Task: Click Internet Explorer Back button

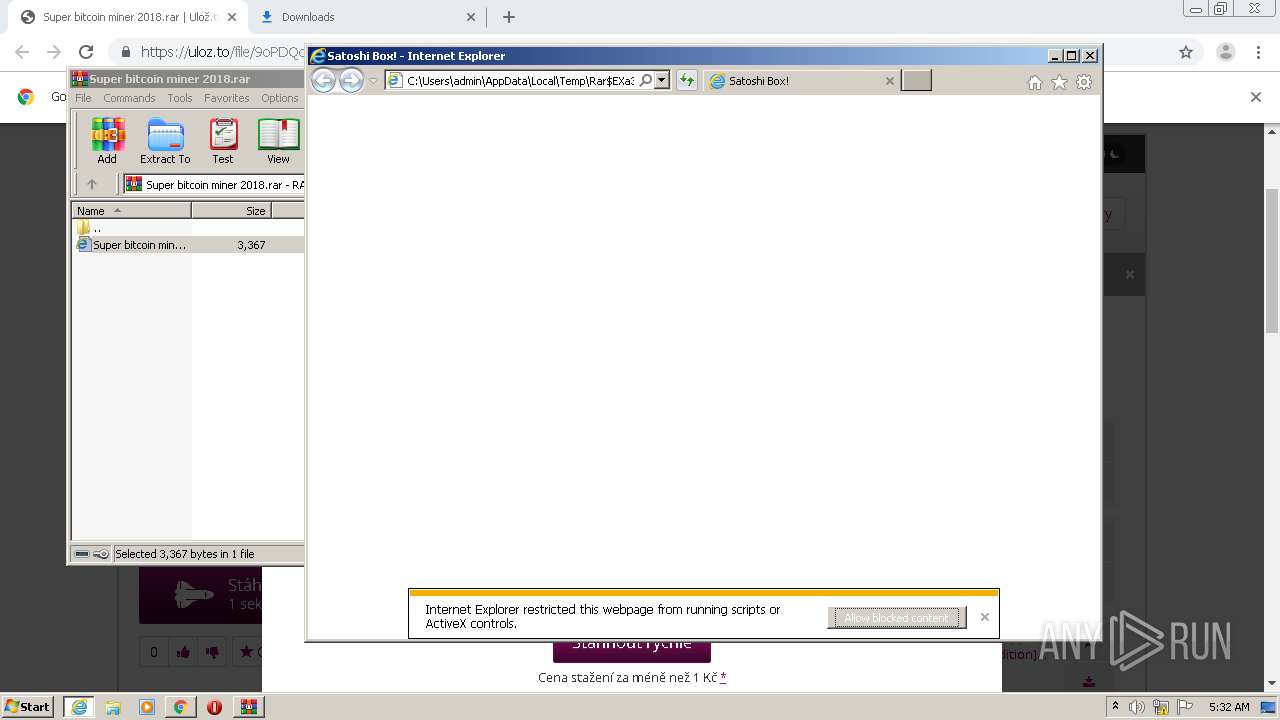Action: (x=323, y=81)
